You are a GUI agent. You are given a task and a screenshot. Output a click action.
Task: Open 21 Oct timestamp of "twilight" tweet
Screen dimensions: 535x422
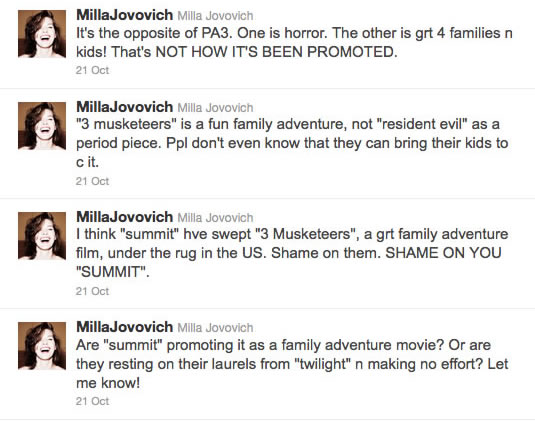(92, 401)
